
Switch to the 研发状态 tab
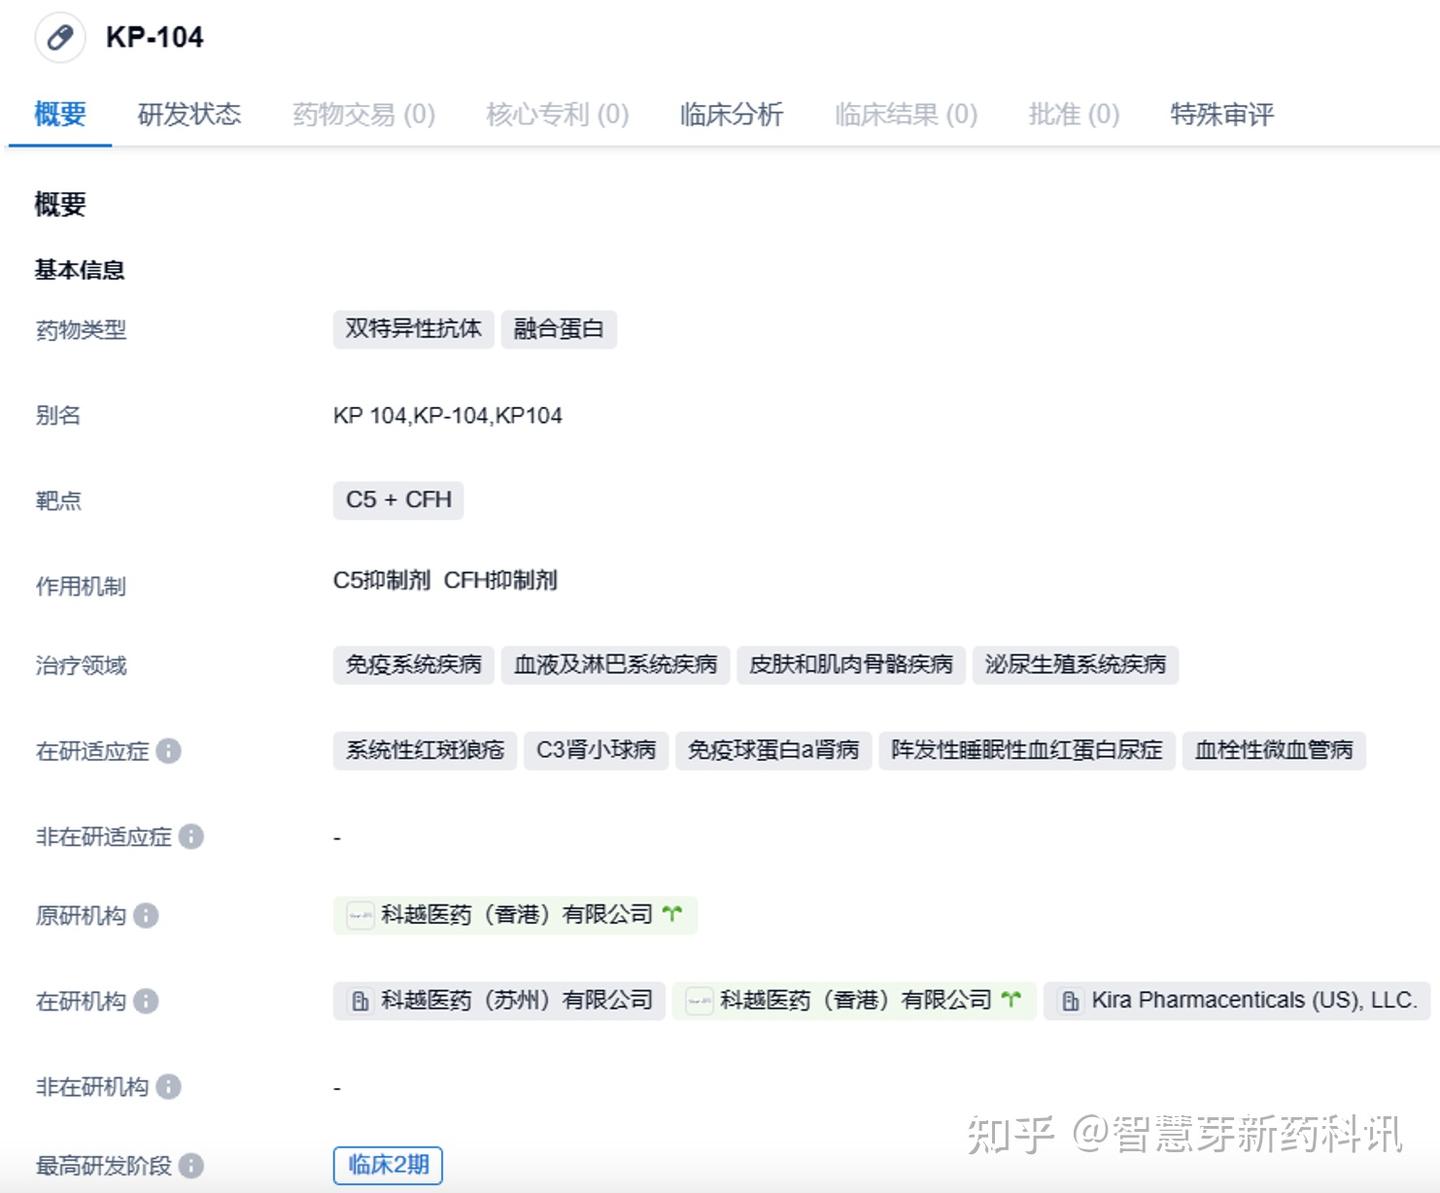[189, 115]
